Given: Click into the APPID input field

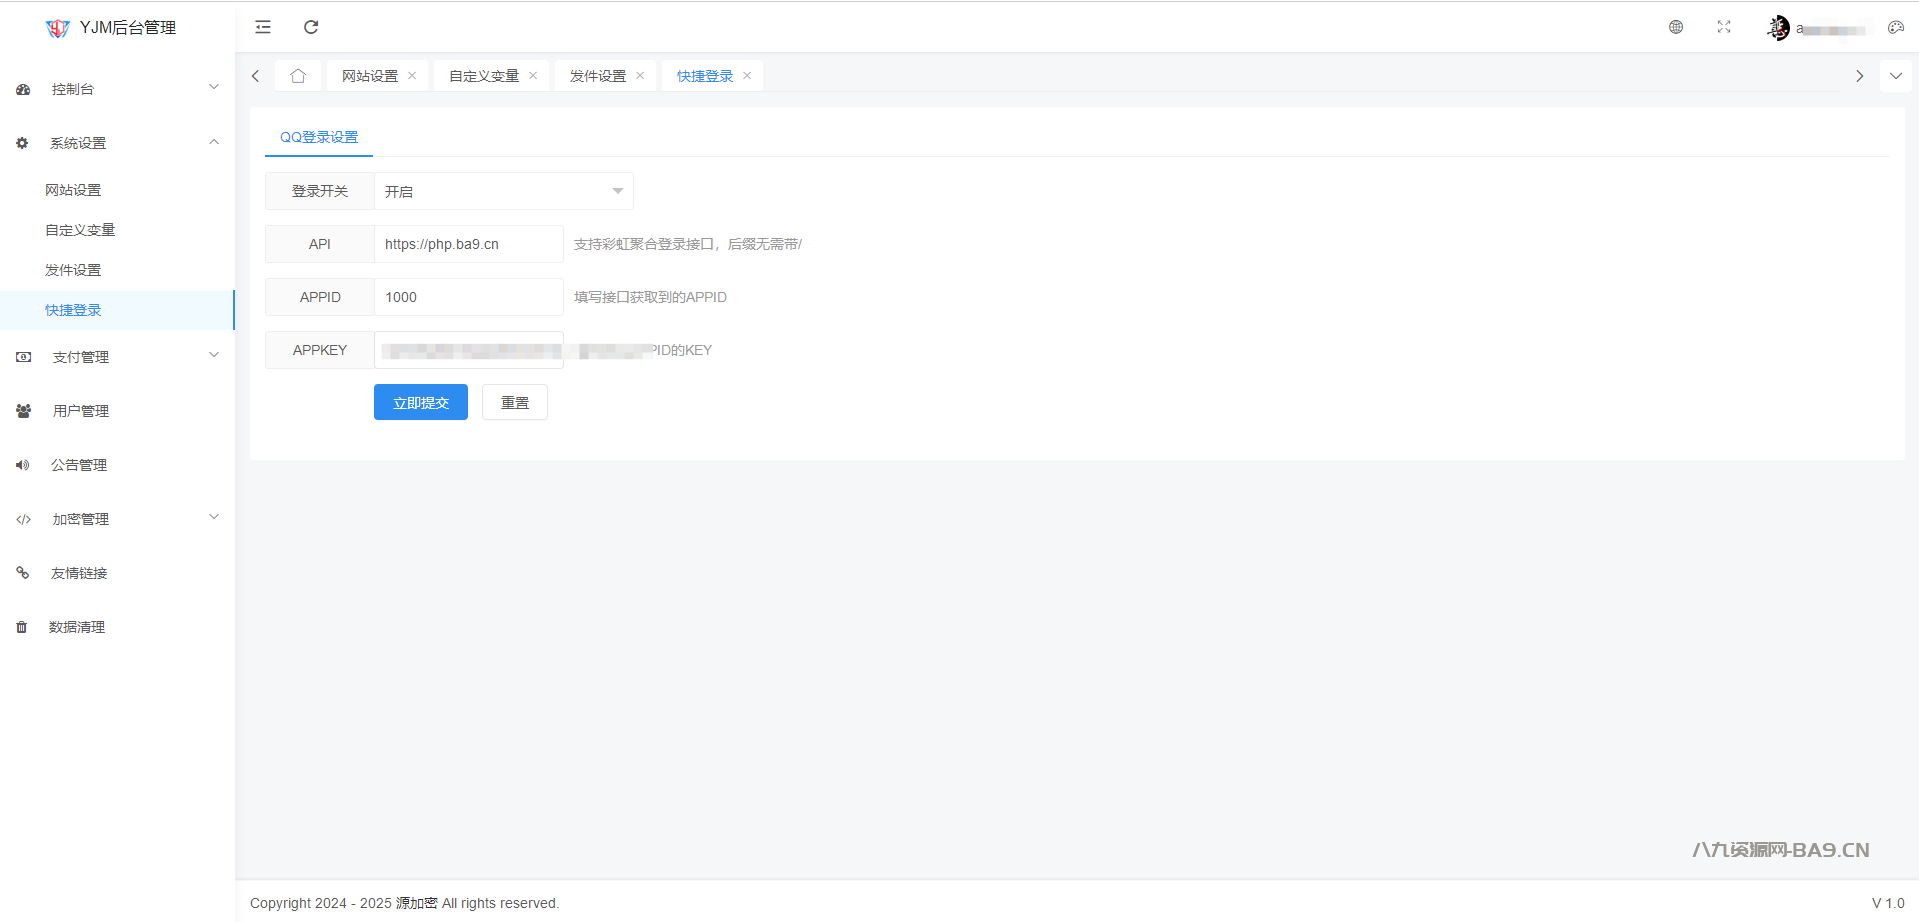Looking at the screenshot, I should (x=468, y=297).
